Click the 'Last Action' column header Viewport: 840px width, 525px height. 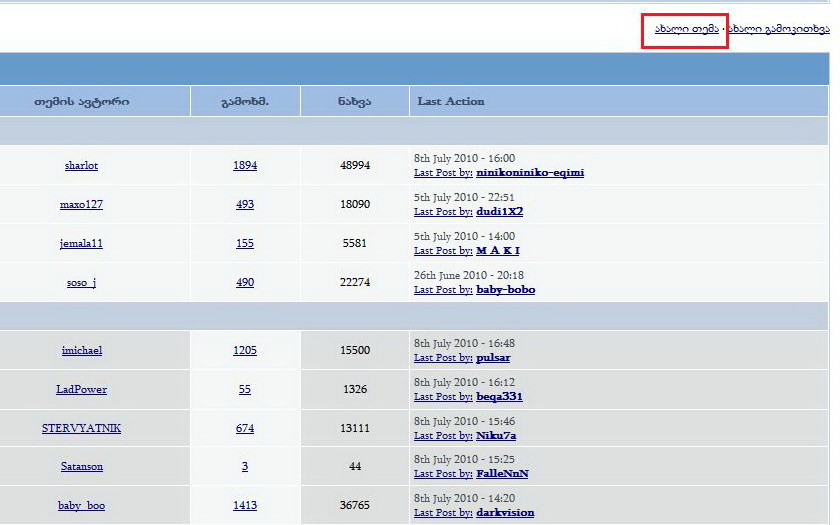point(451,102)
